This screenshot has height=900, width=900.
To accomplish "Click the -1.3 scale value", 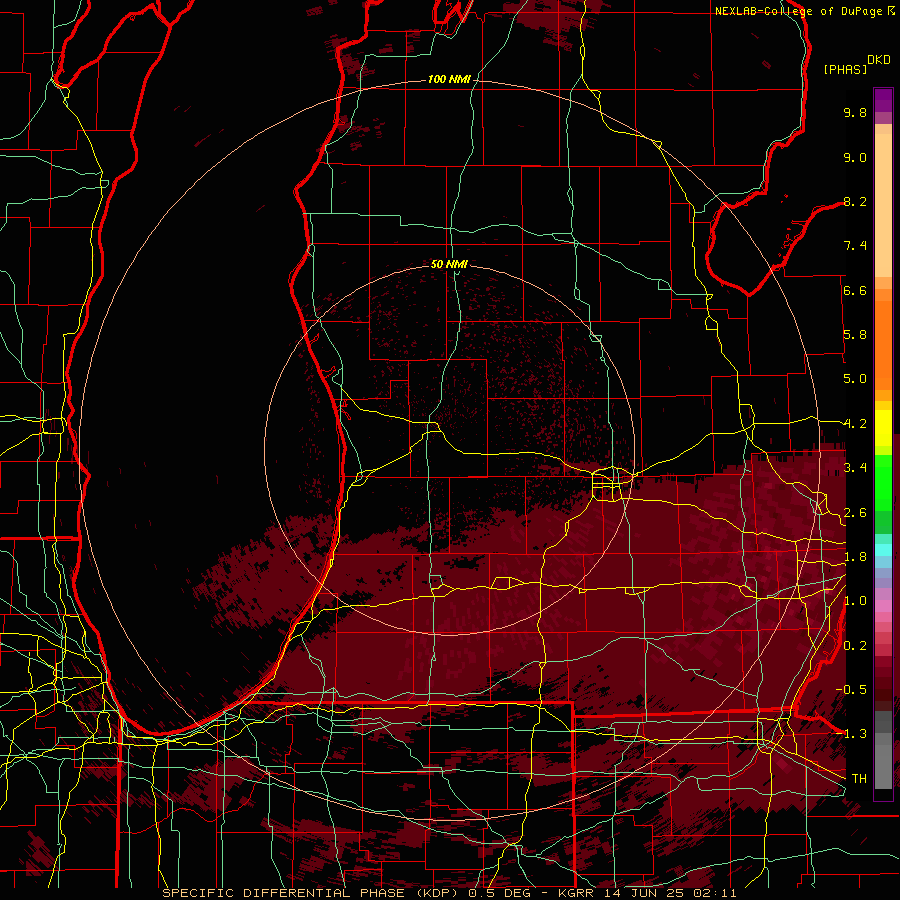I will pyautogui.click(x=851, y=734).
